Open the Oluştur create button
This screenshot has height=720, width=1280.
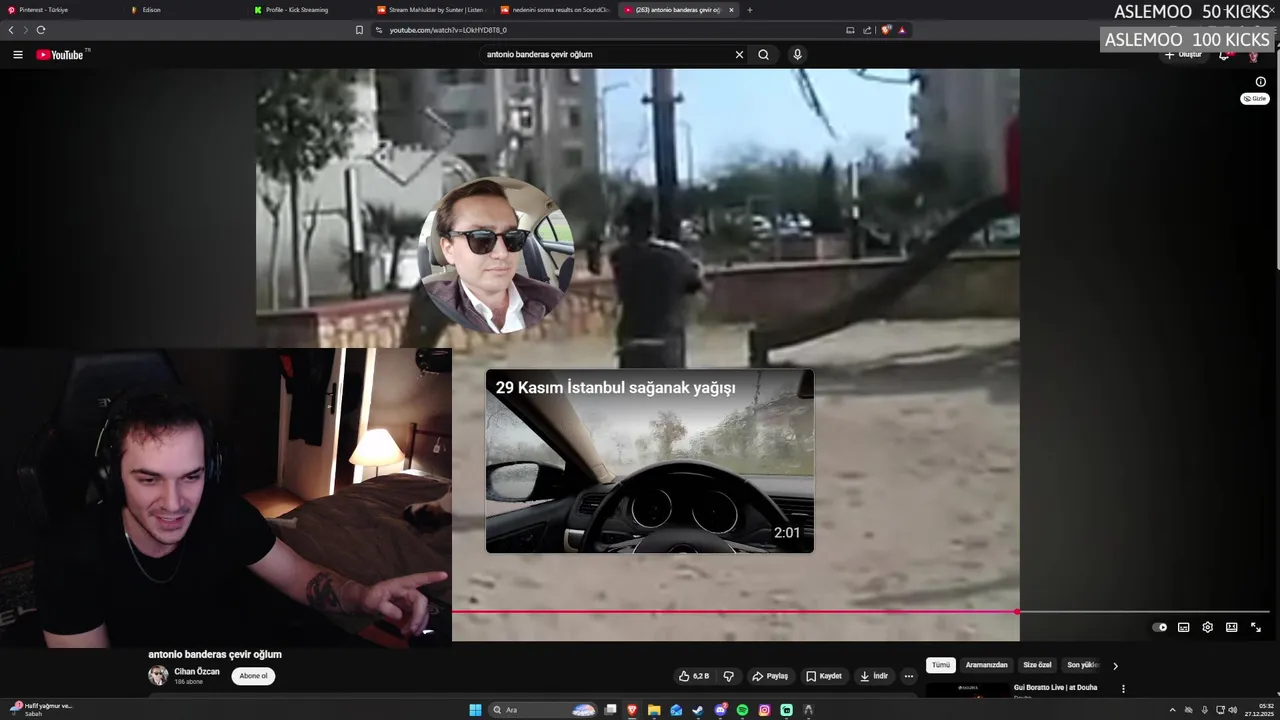pyautogui.click(x=1183, y=55)
